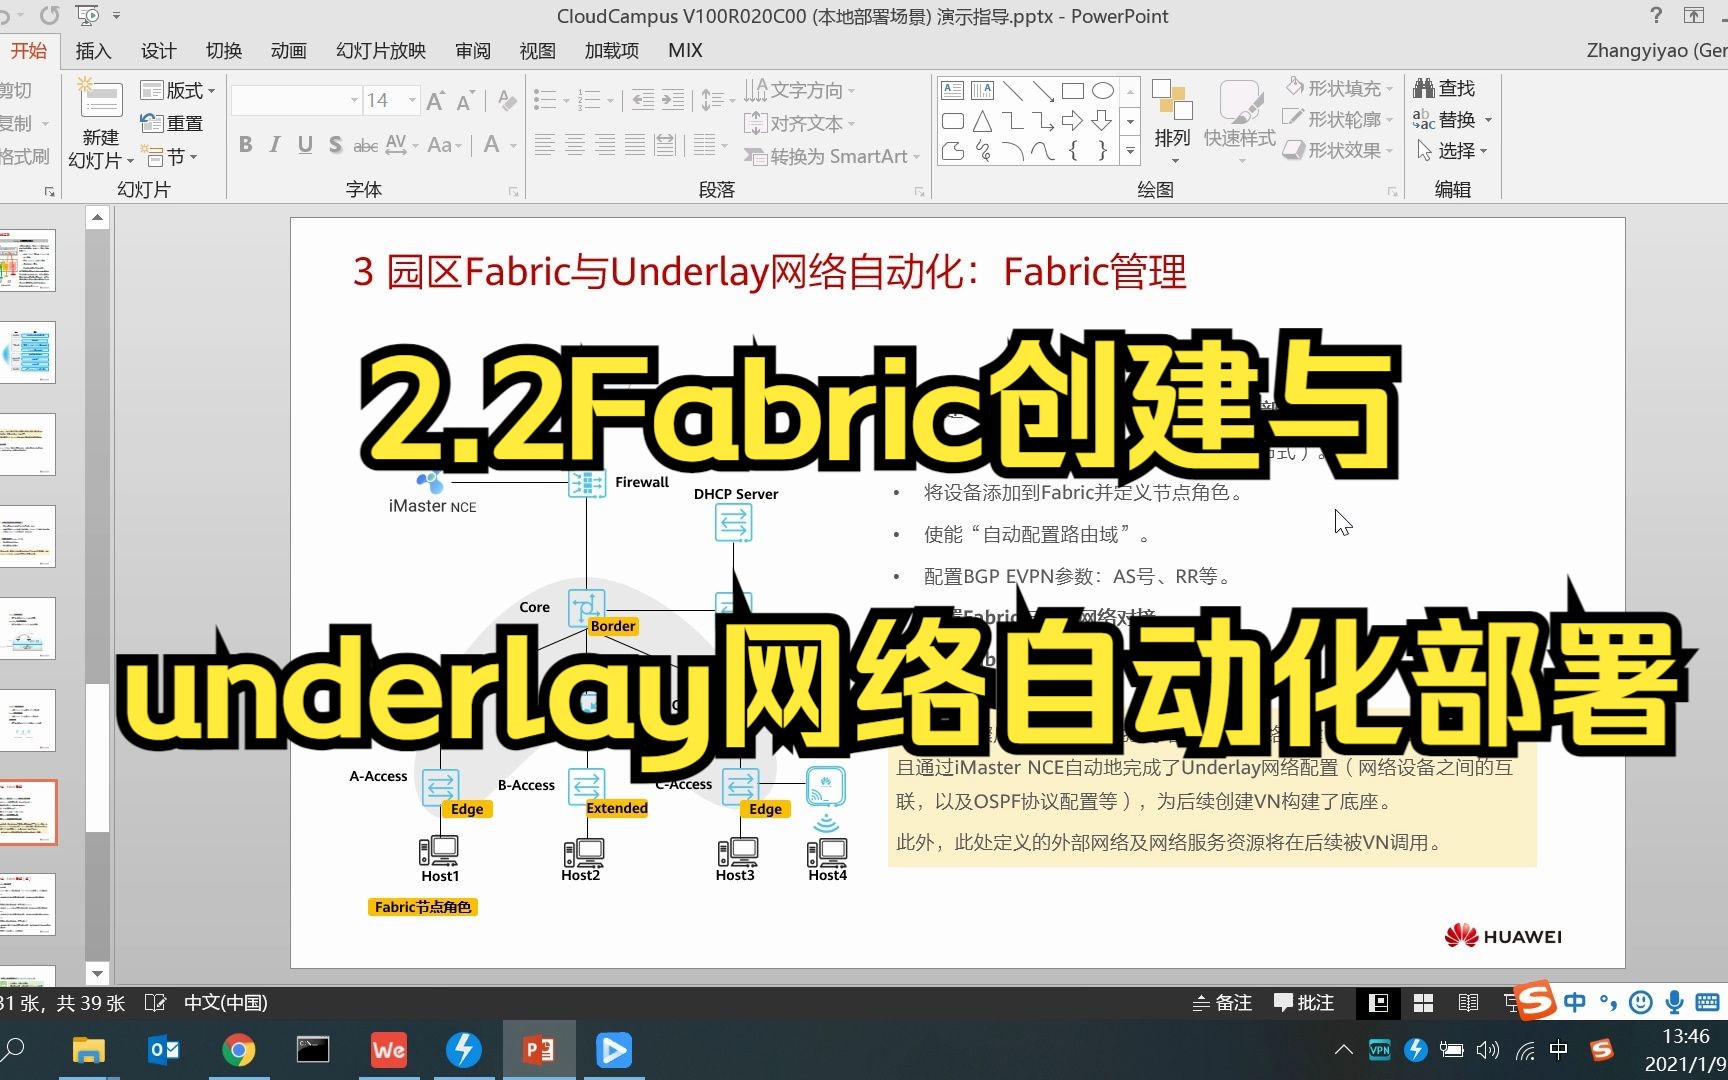Select the highlighted current slide thumbnail
Screen dimensions: 1728x1080
click(27, 812)
